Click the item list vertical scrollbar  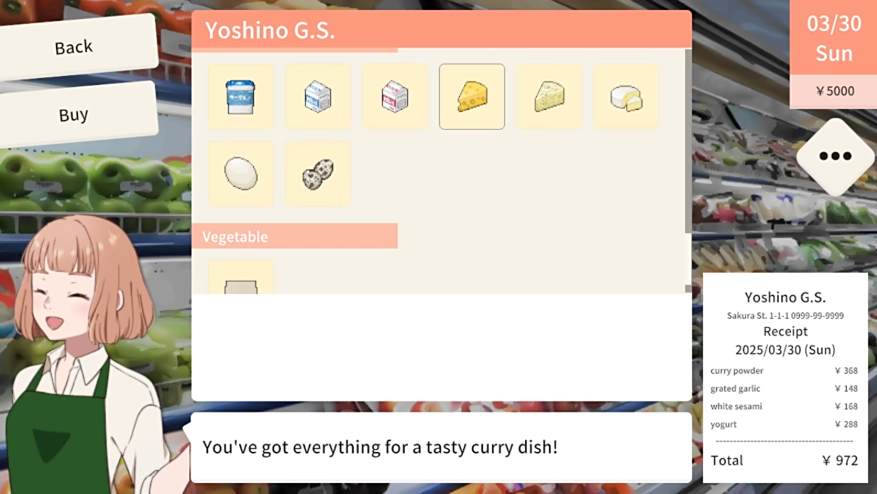[688, 141]
